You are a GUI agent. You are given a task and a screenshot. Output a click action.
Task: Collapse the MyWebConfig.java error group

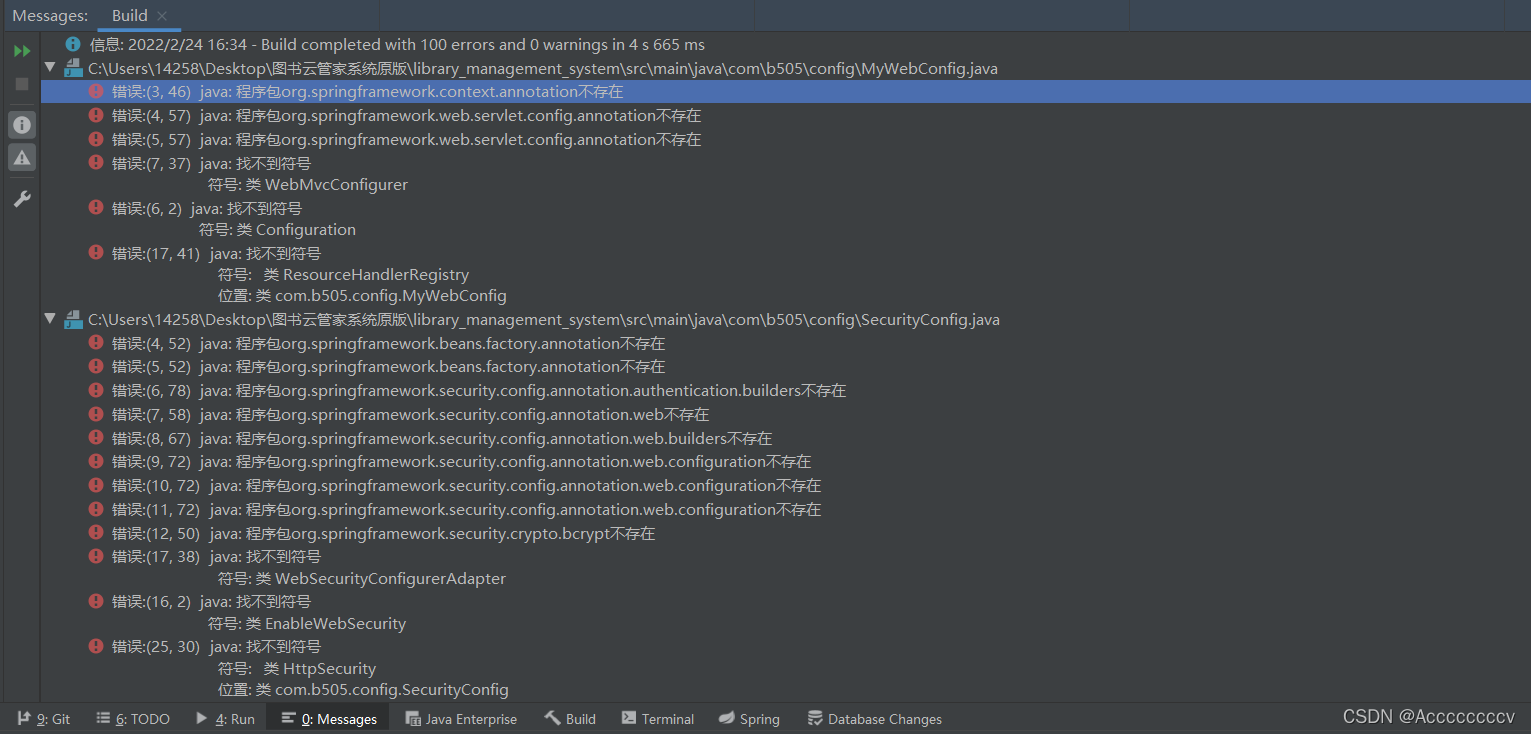(x=50, y=68)
